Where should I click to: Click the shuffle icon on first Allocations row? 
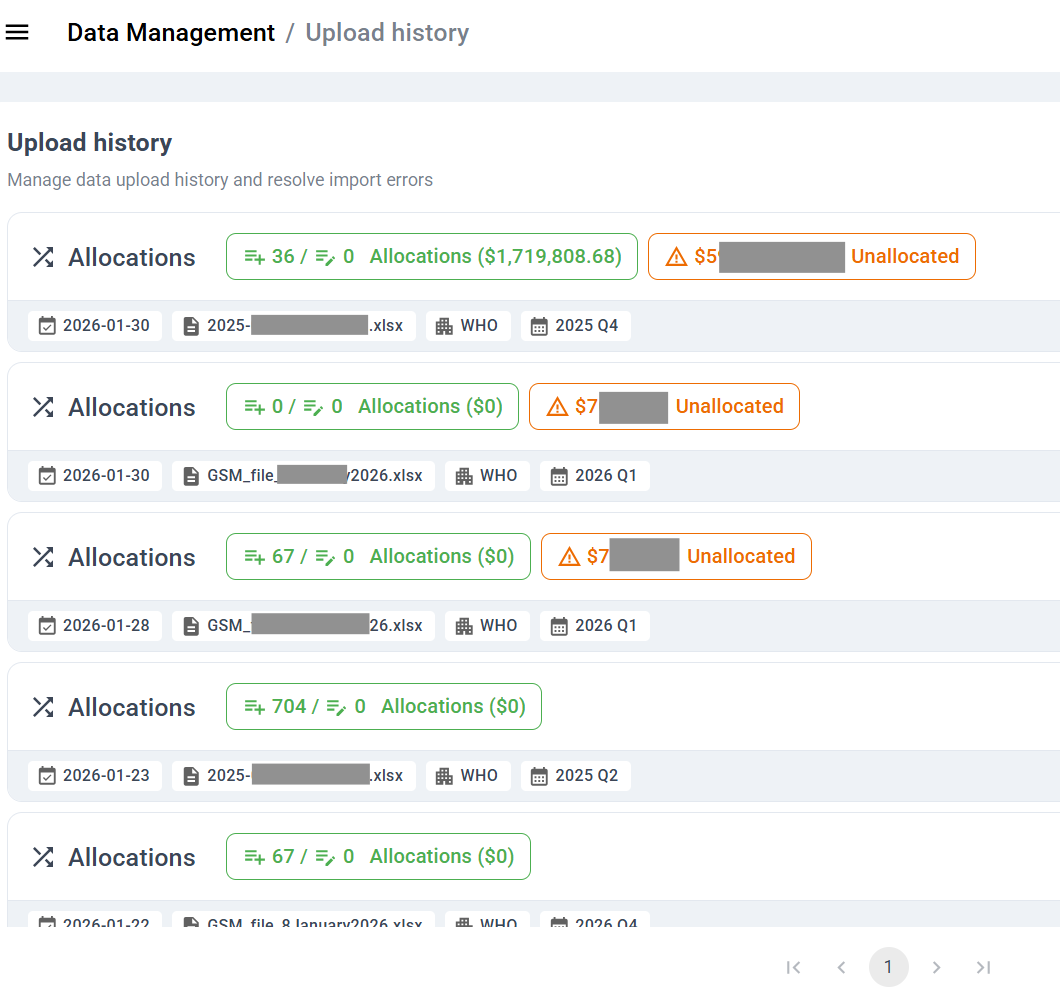43,257
